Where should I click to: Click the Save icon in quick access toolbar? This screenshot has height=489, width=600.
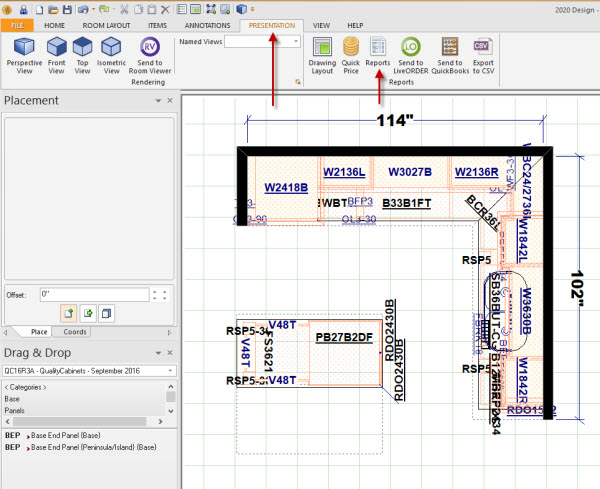66,8
